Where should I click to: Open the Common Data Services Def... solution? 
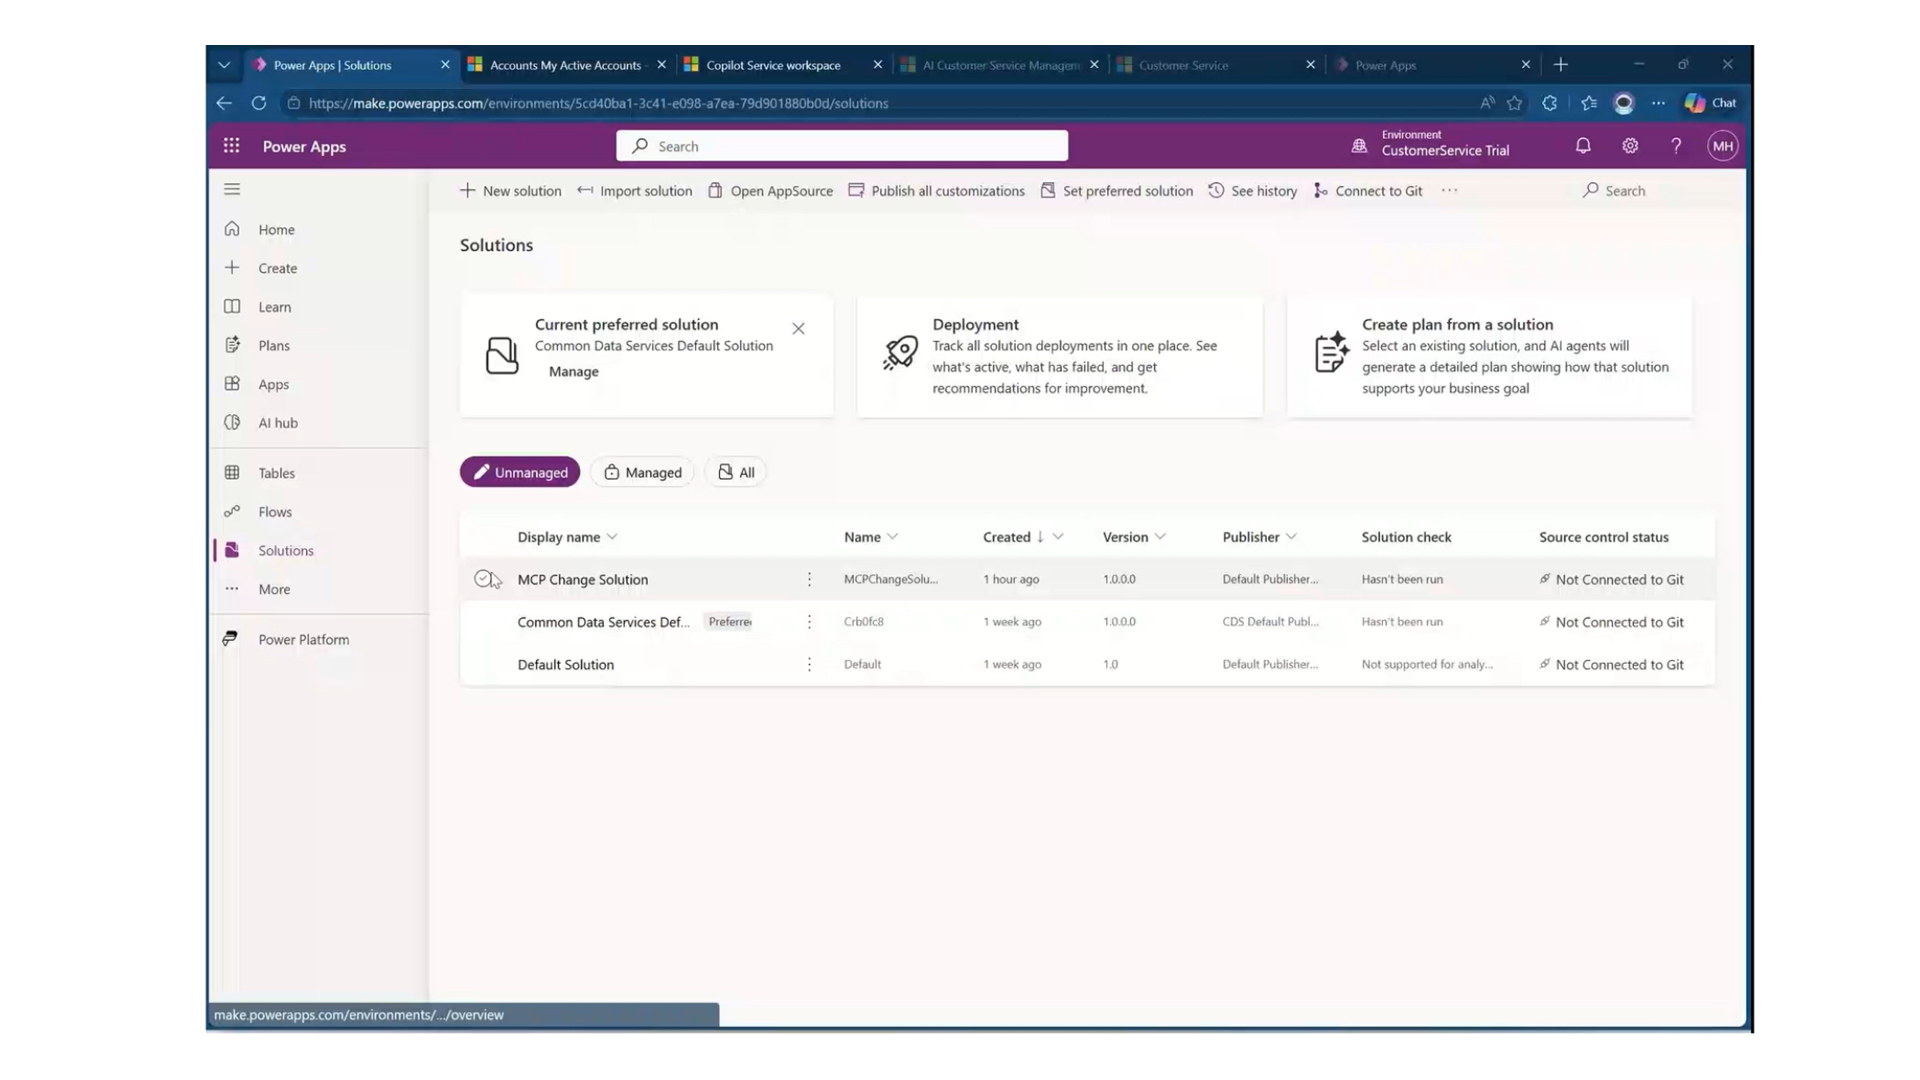[603, 622]
